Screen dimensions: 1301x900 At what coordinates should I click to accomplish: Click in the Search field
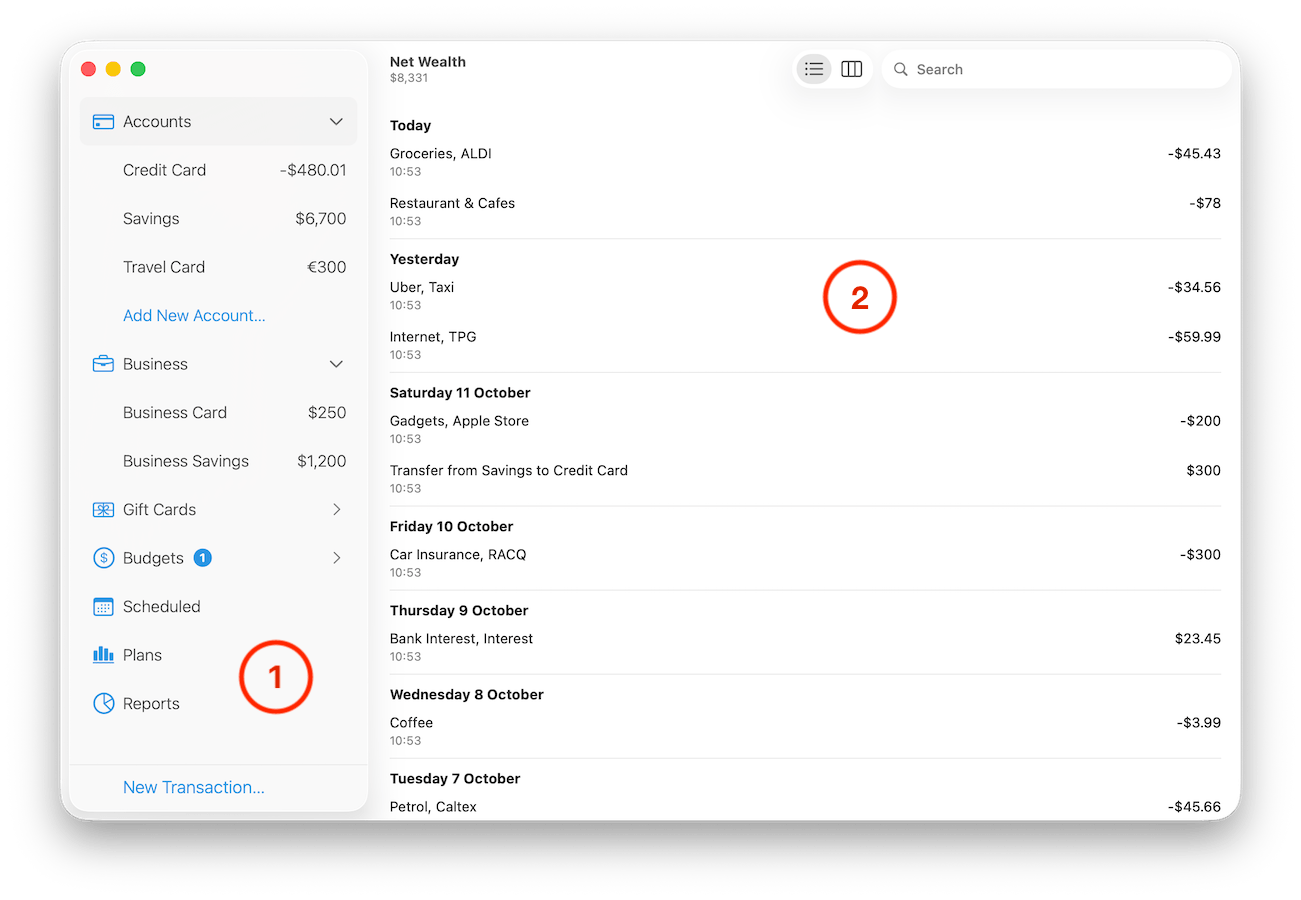click(1057, 69)
